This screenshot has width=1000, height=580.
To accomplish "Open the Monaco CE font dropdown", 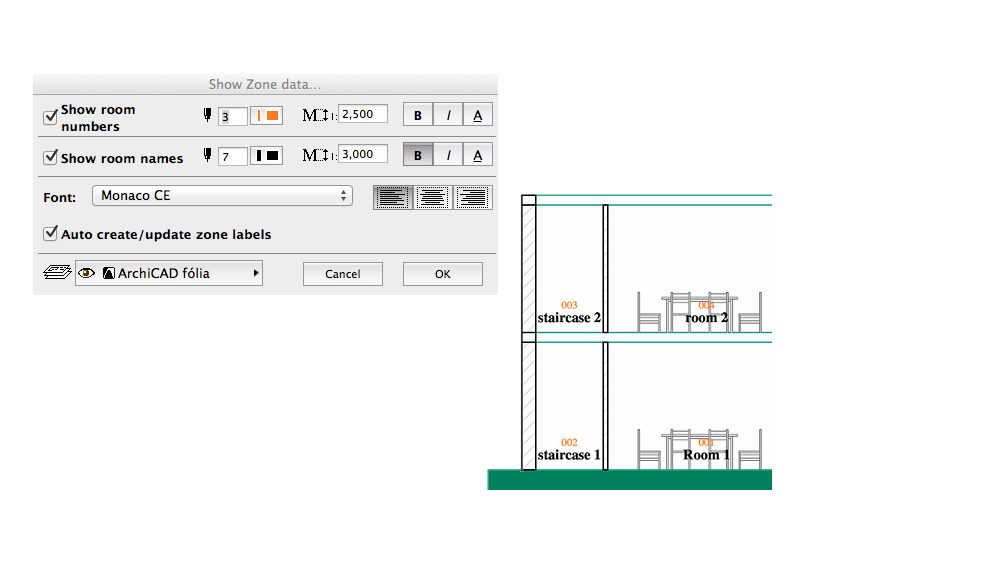I will click(221, 196).
